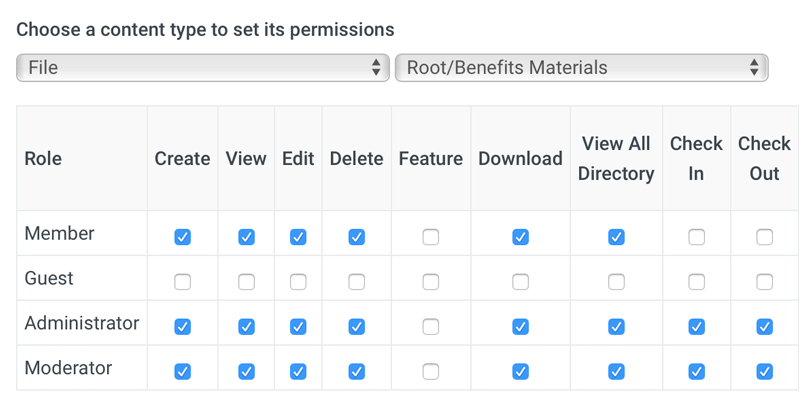Allow Guest to View files
The image size is (804, 412).
pos(246,282)
